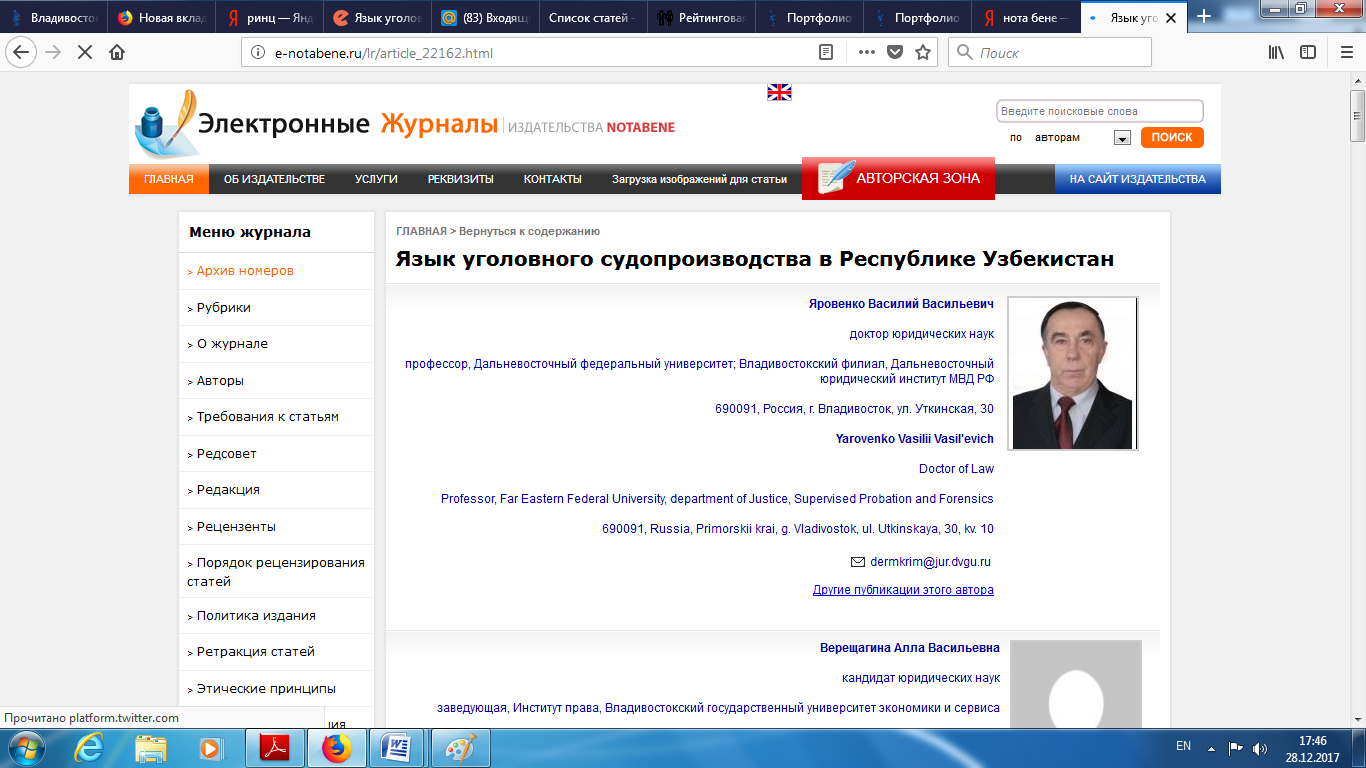Select Архив номеров in journal menu
1366x768 pixels.
click(245, 271)
